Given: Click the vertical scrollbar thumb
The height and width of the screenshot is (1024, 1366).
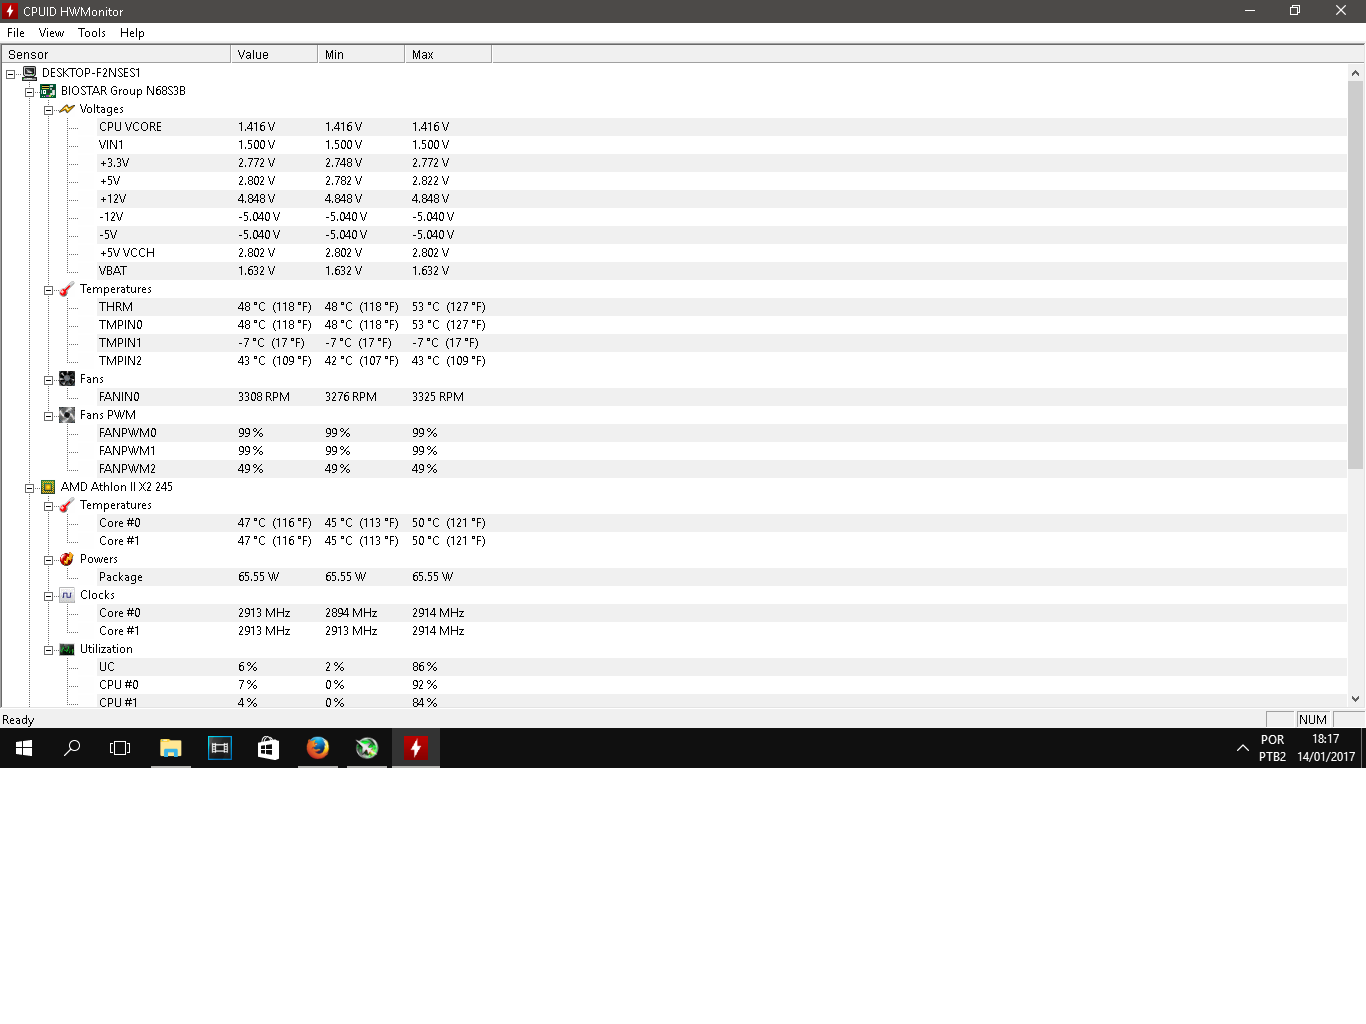Looking at the screenshot, I should 1356,275.
